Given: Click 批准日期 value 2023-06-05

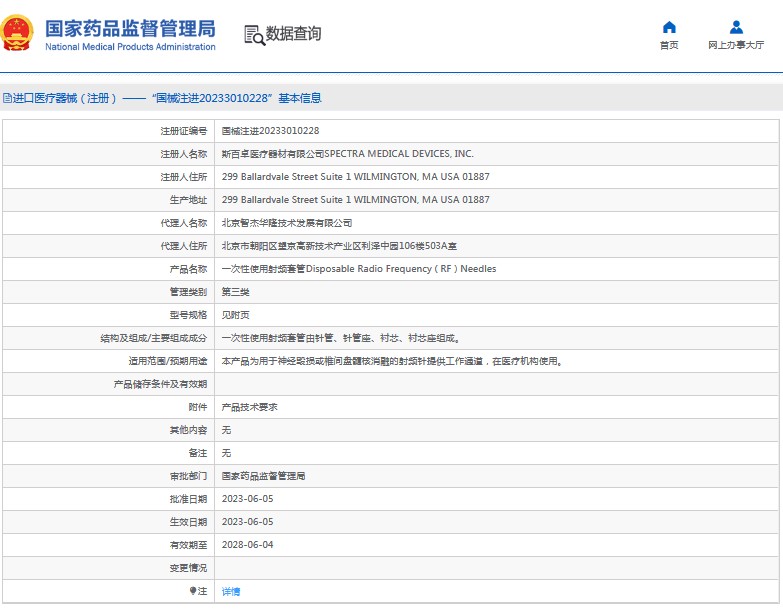Looking at the screenshot, I should [x=248, y=499].
